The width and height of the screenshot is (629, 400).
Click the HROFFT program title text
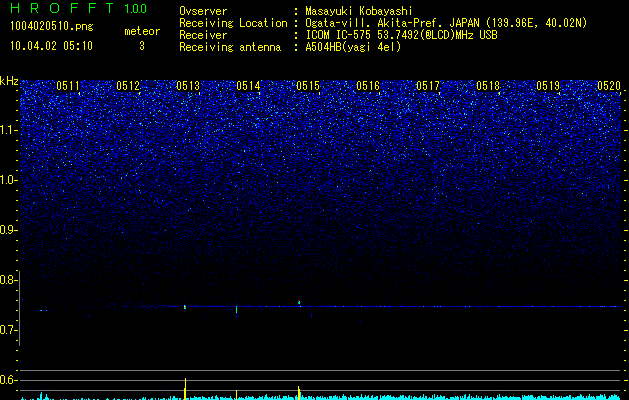(x=62, y=8)
